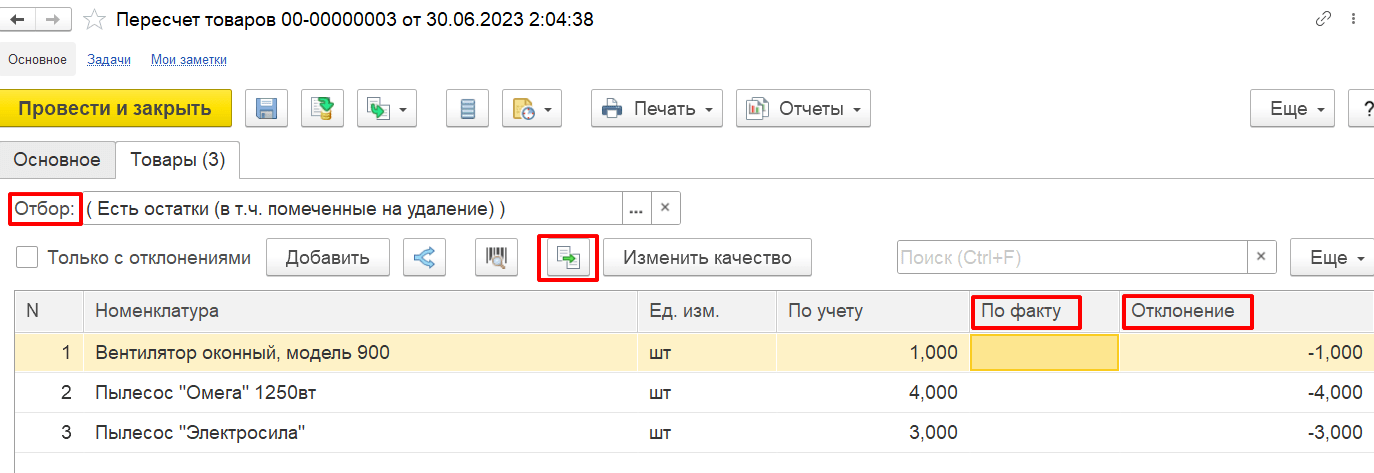Click the document structure list icon
The image size is (1374, 473).
[467, 109]
